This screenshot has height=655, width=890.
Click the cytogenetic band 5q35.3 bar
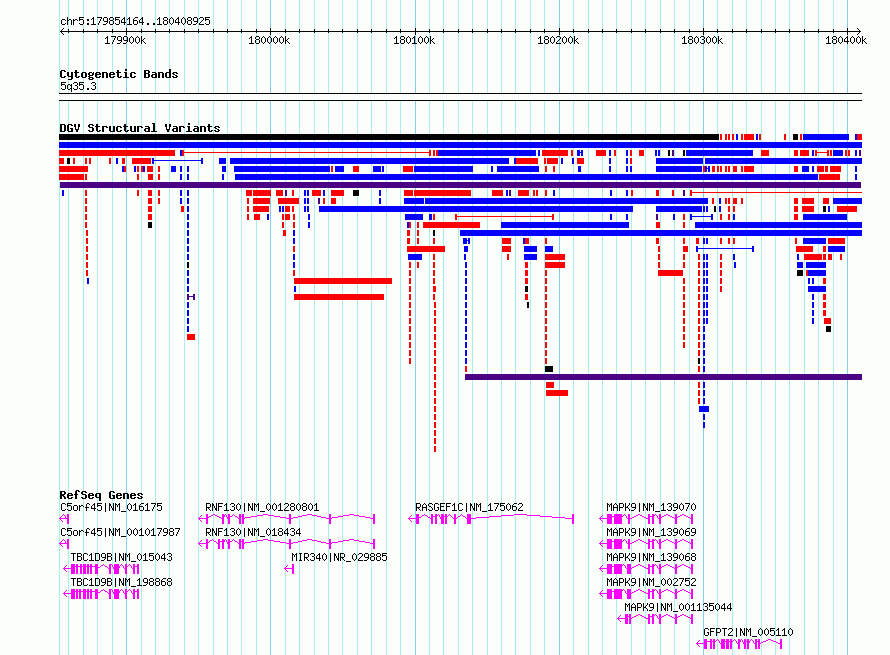tap(460, 97)
